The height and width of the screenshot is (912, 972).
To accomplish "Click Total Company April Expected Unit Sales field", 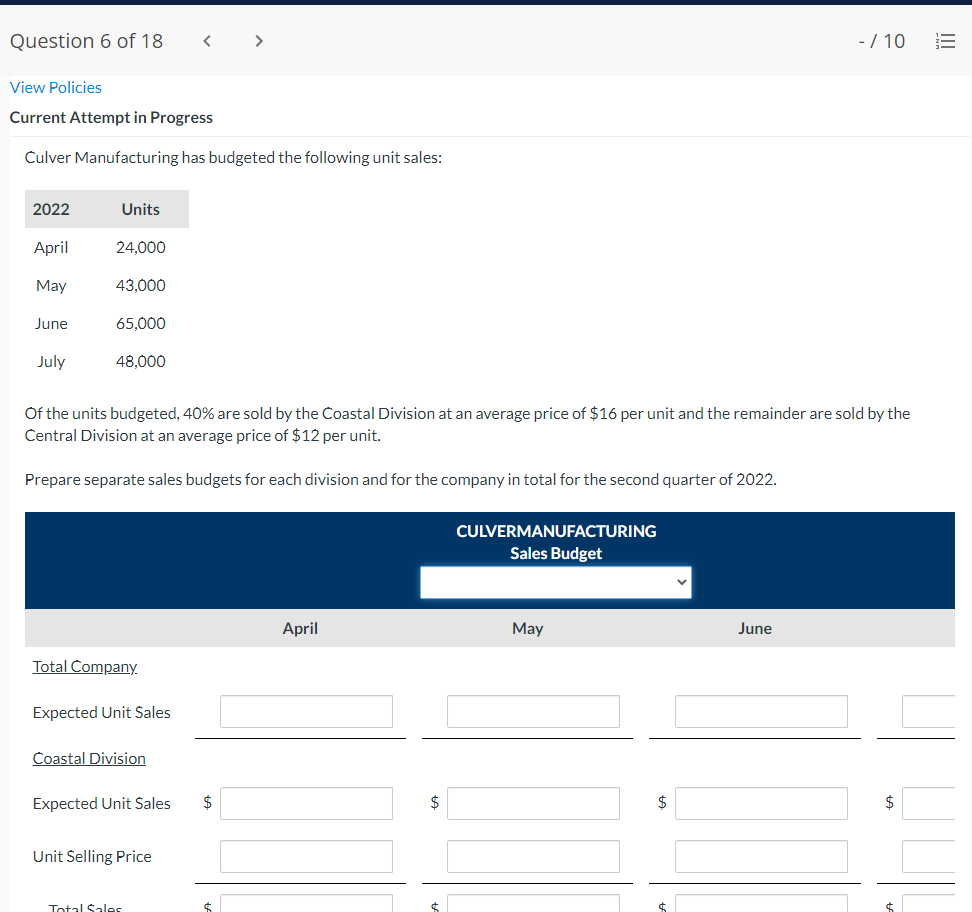I will click(306, 711).
